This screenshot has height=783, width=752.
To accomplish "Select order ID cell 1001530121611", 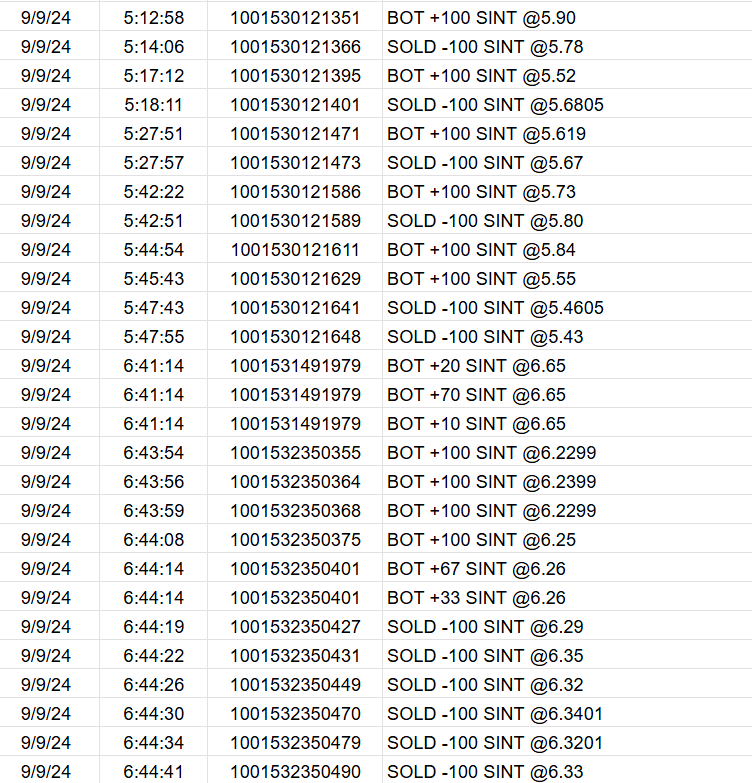I will point(295,250).
